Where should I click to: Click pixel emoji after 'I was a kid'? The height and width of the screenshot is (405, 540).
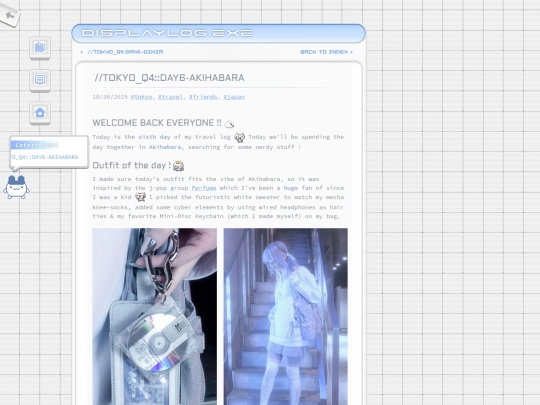[141, 197]
